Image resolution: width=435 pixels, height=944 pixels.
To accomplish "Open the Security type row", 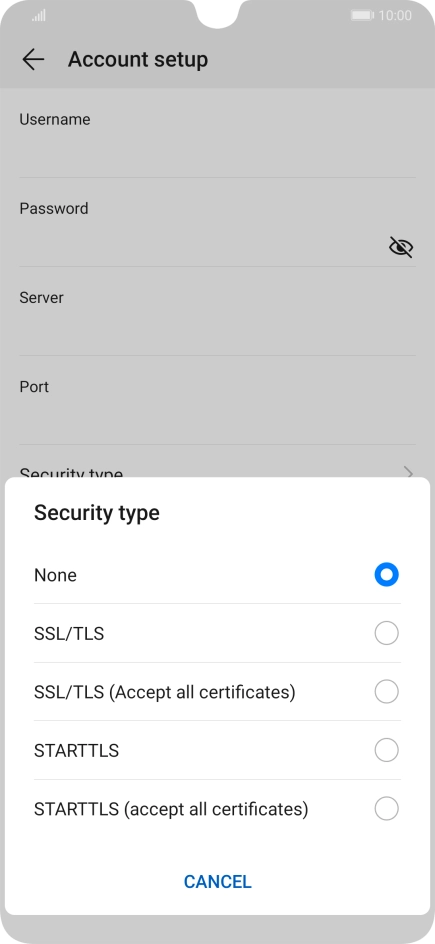I will 217,464.
